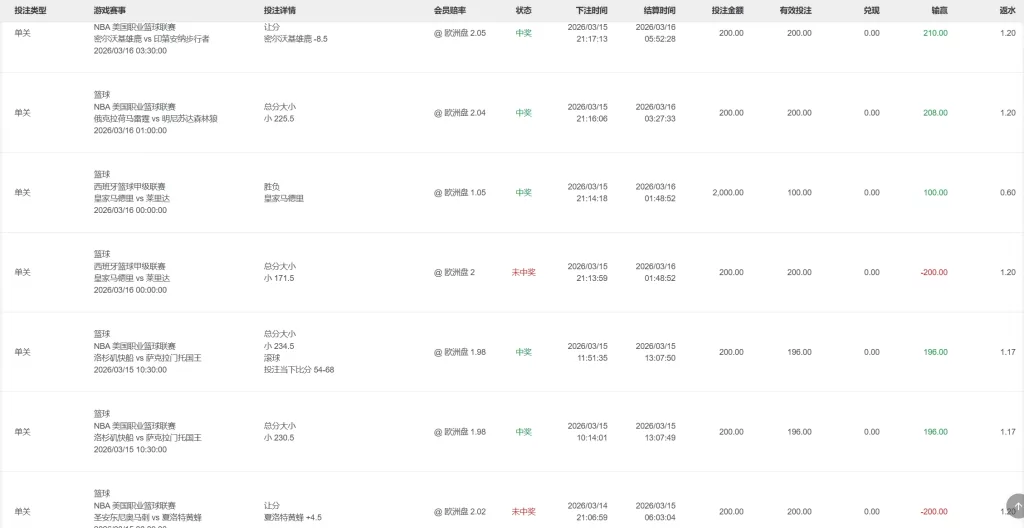Click the 投法详情 column header
Image resolution: width=1024 pixels, height=528 pixels.
pos(280,10)
